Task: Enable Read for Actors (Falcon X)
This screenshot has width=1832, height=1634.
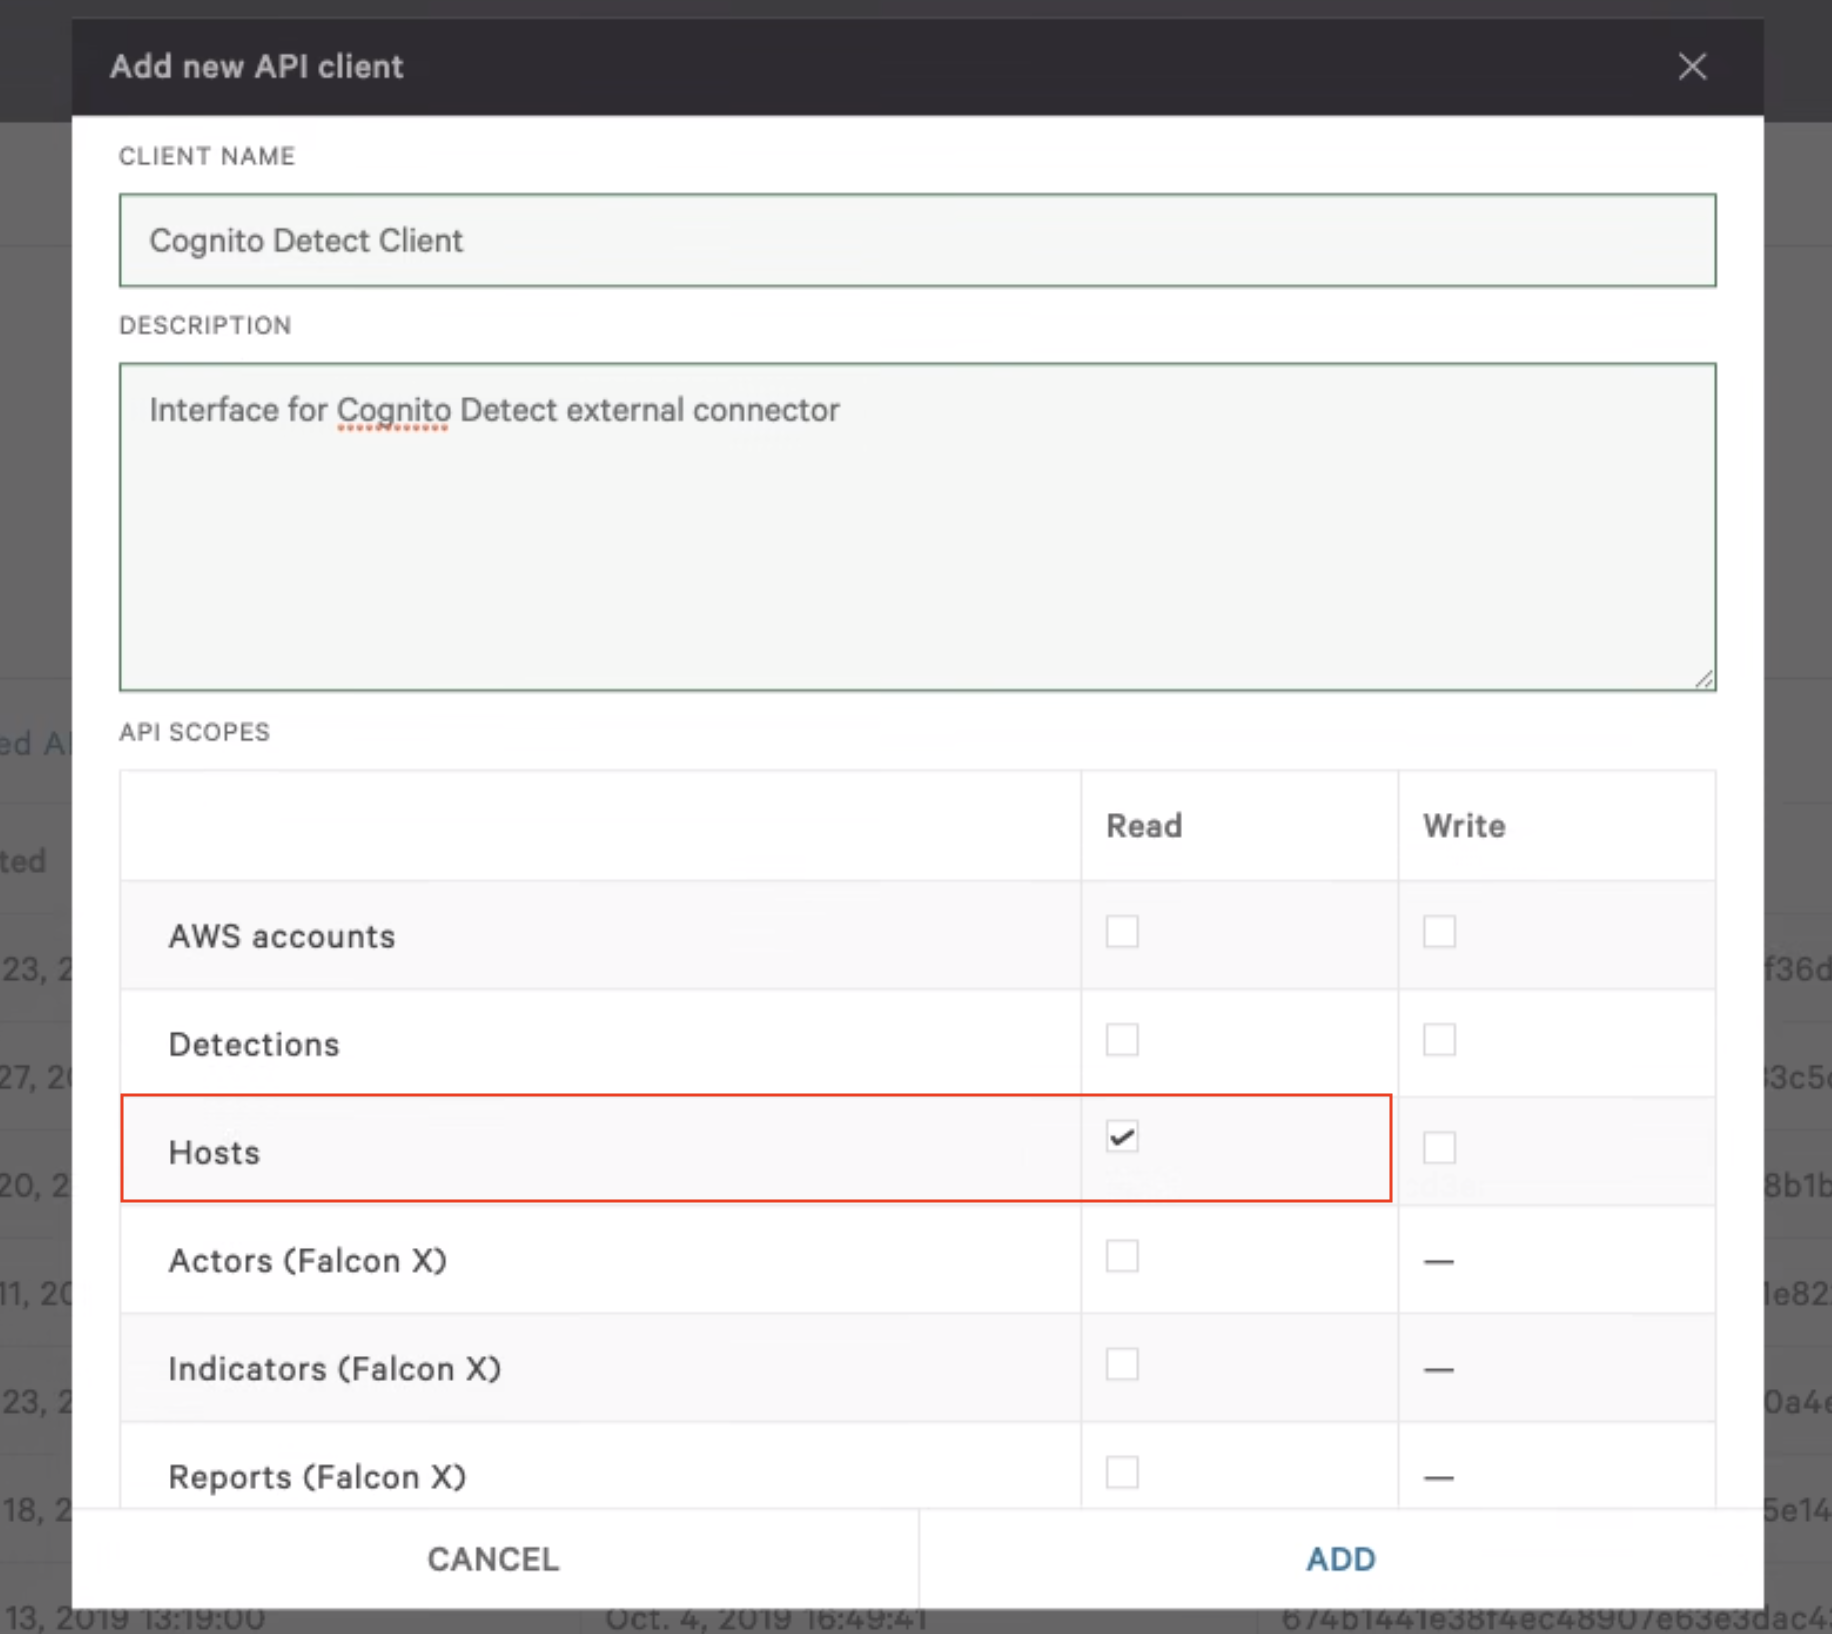Action: (1121, 1256)
